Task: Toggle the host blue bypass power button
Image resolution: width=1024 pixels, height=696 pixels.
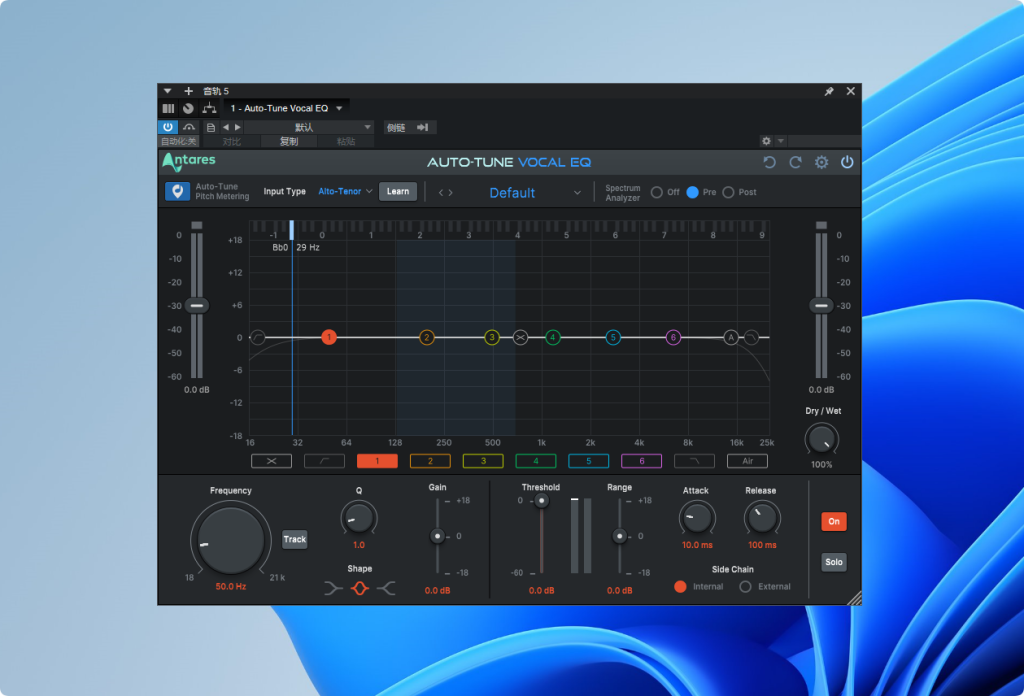Action: pyautogui.click(x=168, y=127)
